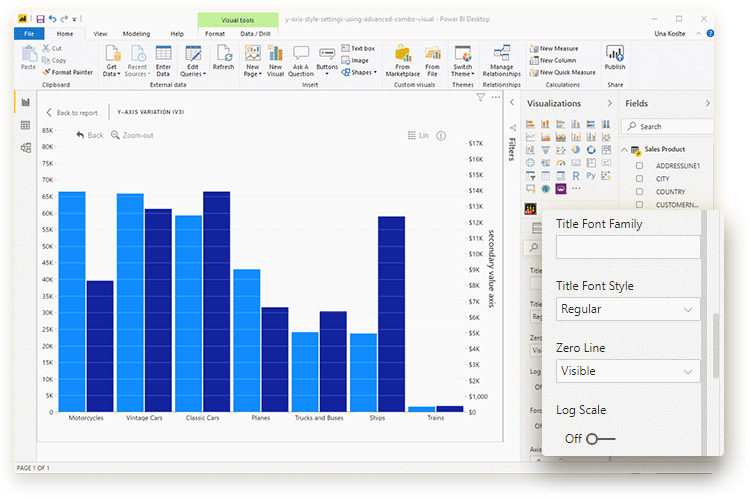Check the CUSTOMERN... field checkbox
The width and height of the screenshot is (750, 500).
[x=640, y=204]
